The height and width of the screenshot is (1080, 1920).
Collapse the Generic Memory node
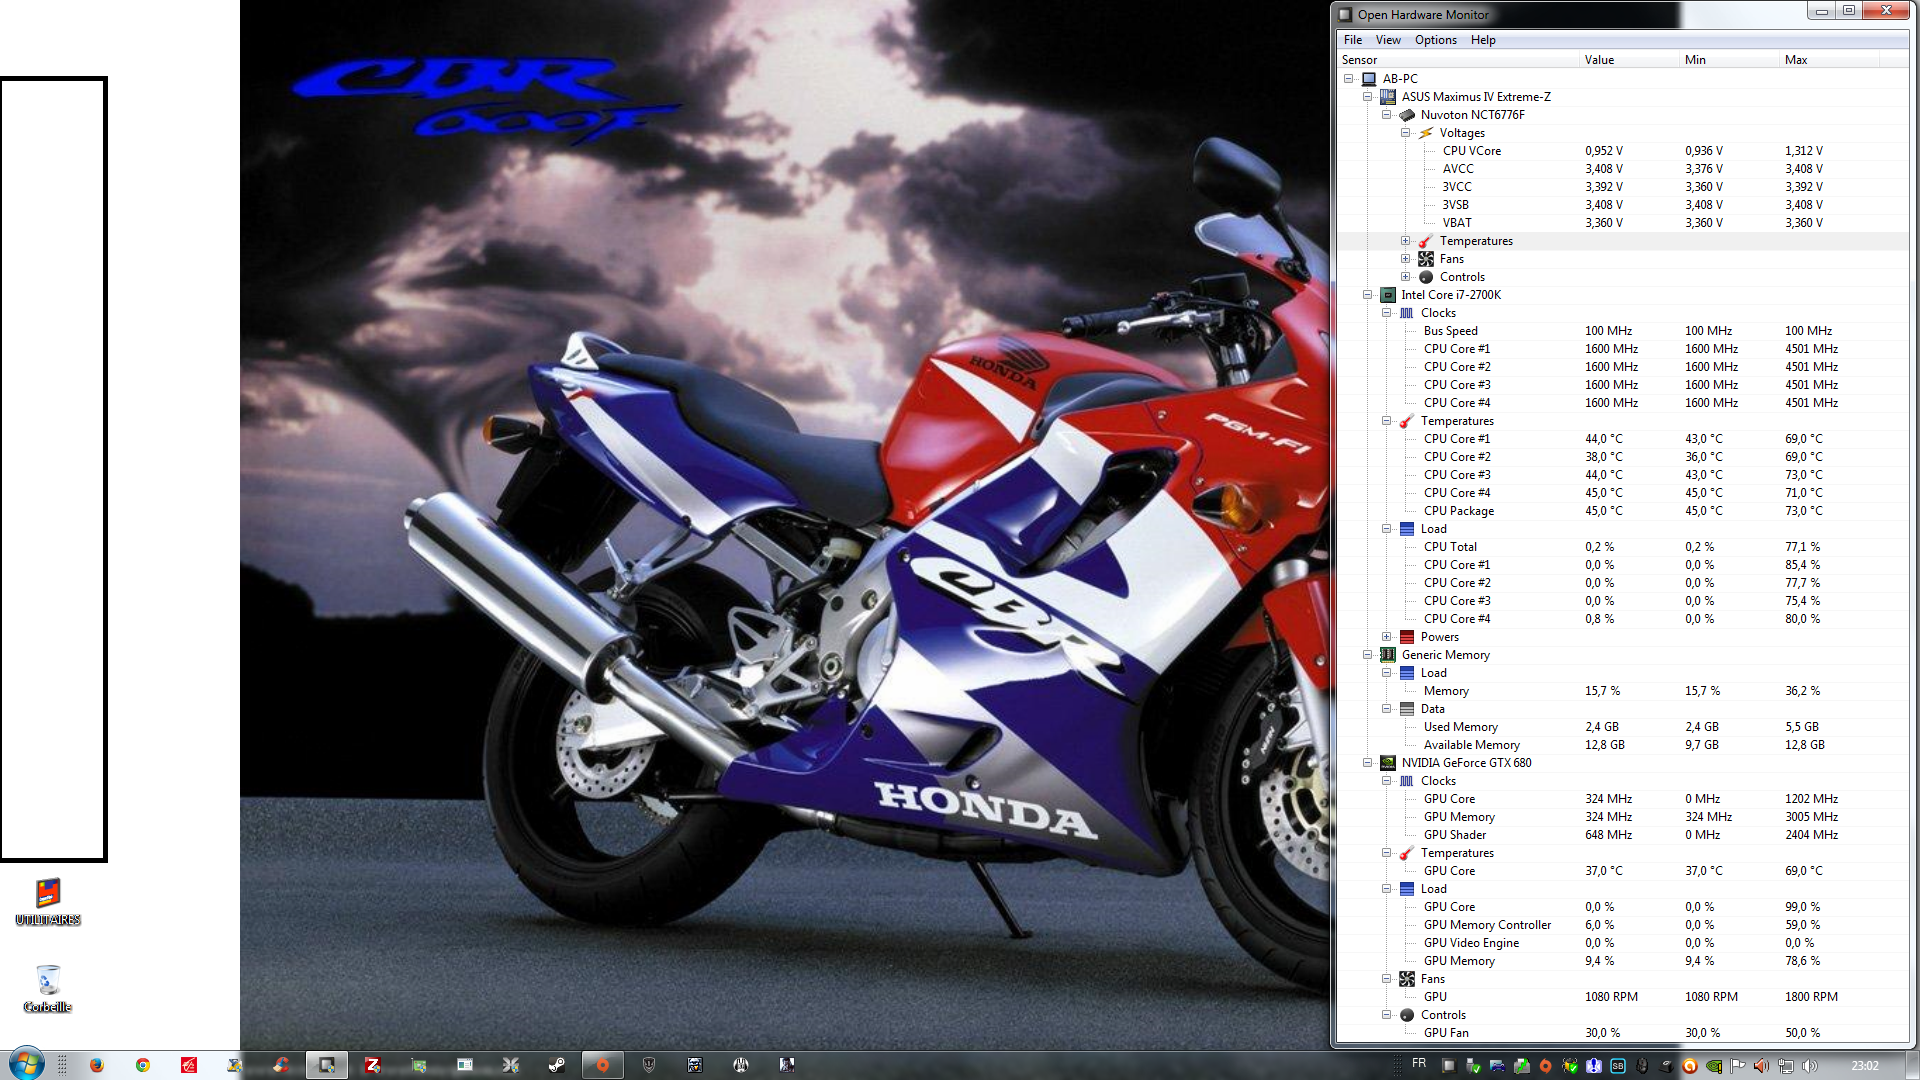coord(1367,655)
